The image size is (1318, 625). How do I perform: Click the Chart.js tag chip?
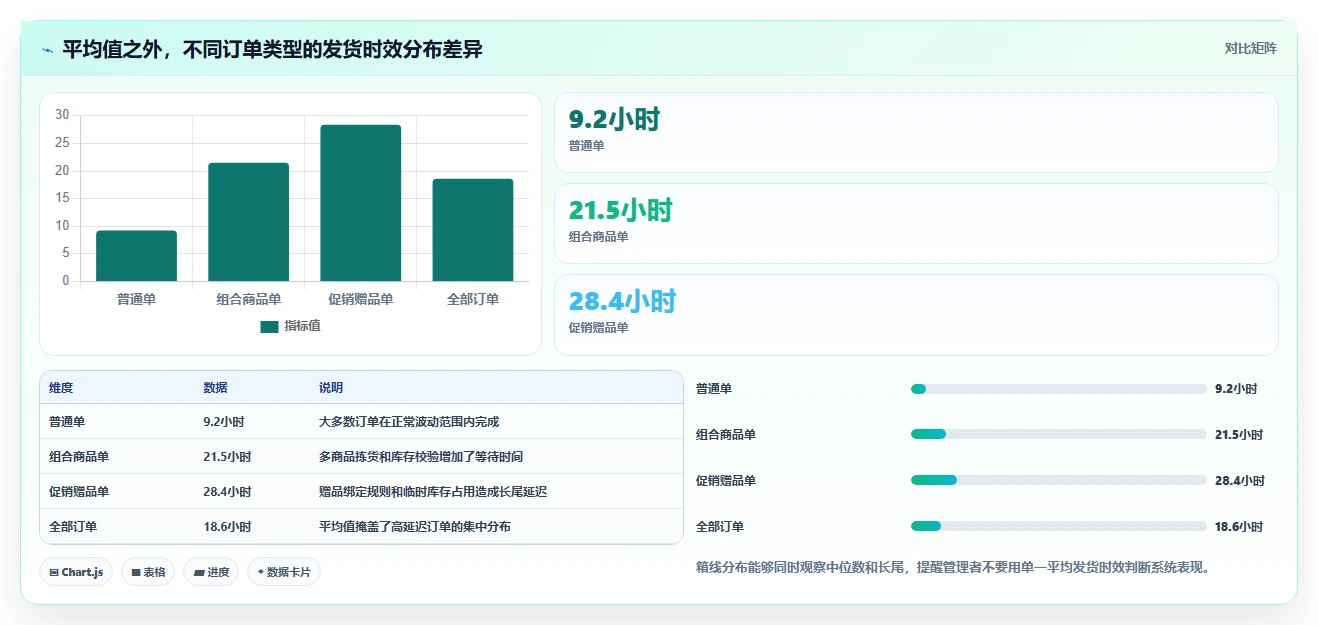point(77,572)
